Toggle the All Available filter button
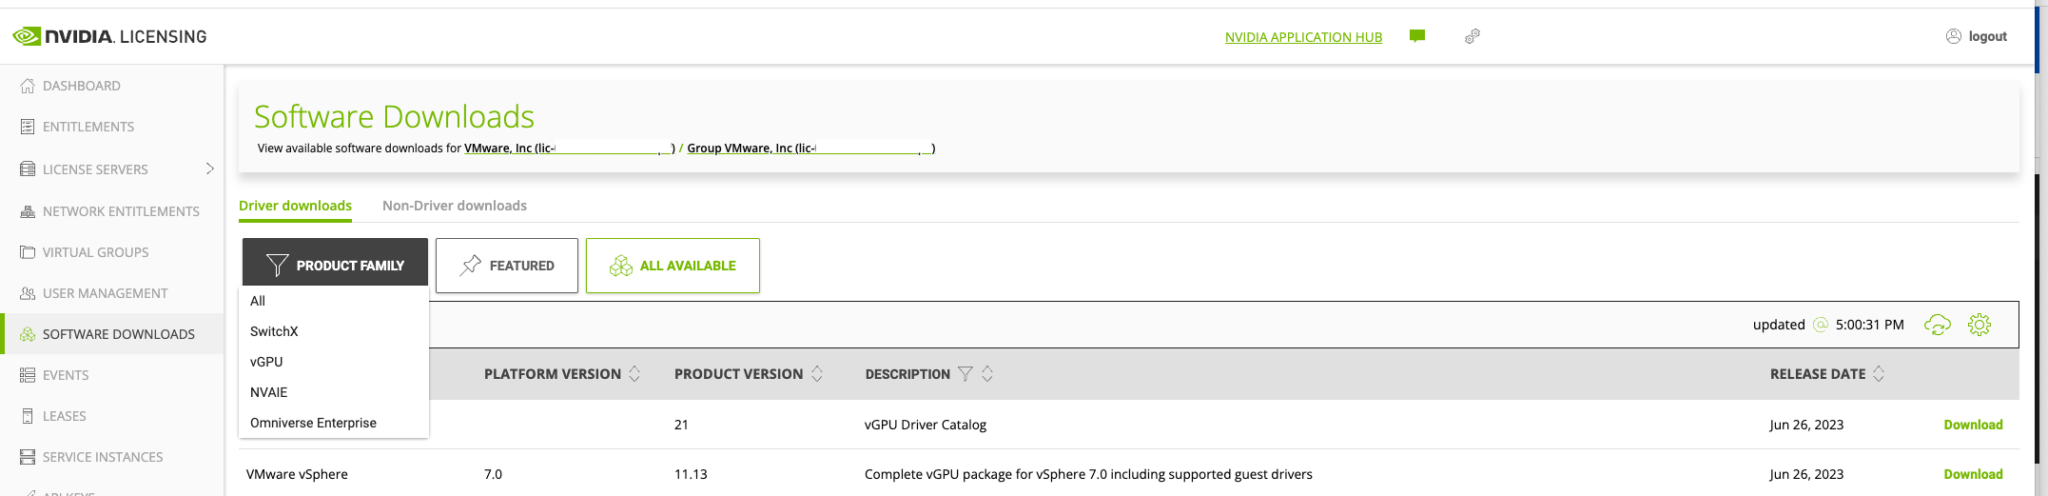 click(672, 266)
